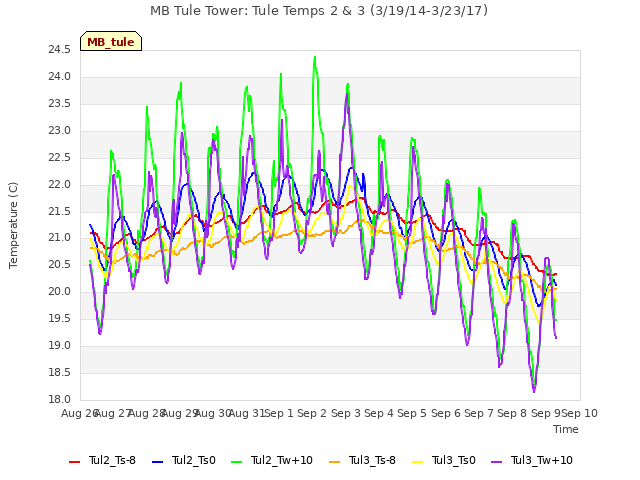Click the 23.5 y-axis tick label
The height and width of the screenshot is (480, 640).
(x=60, y=103)
